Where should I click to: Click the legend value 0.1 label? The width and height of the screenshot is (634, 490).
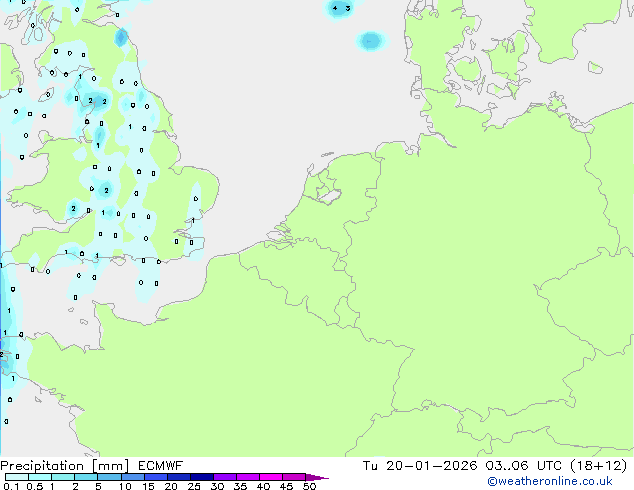8,487
